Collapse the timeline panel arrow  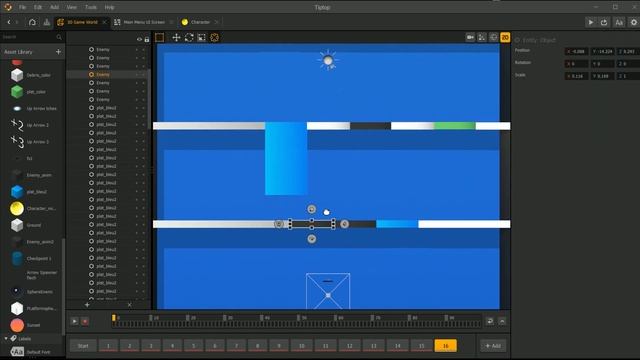pyautogui.click(x=502, y=321)
